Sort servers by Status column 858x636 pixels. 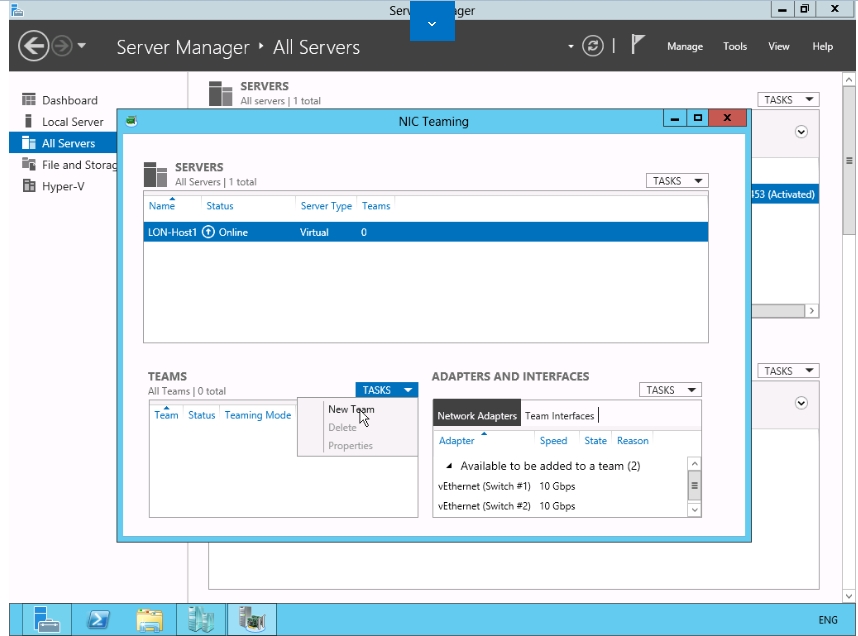[220, 206]
